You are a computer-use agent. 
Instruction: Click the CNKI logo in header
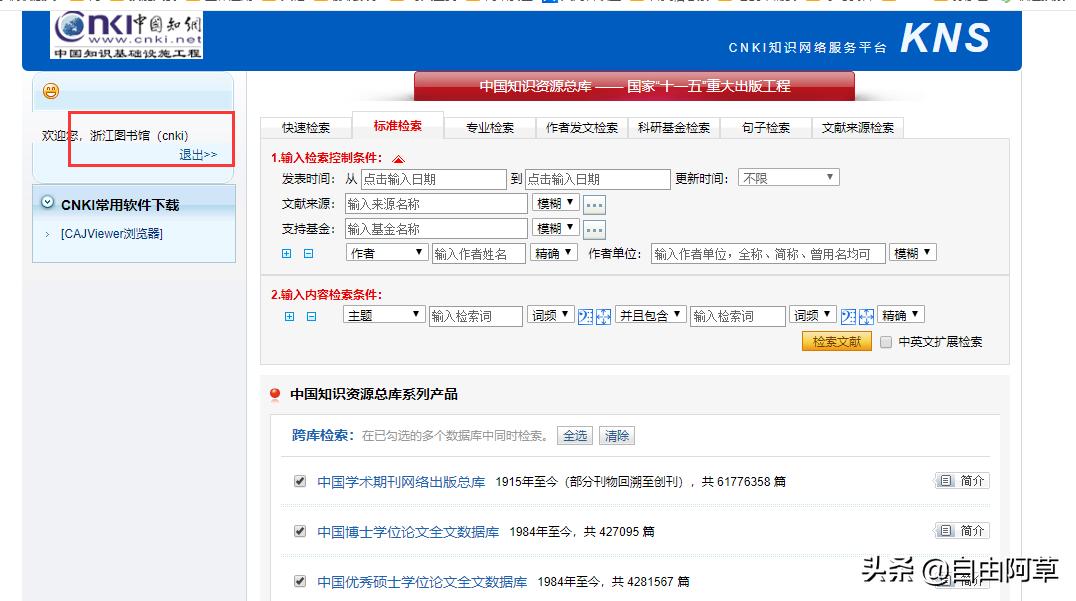[127, 34]
